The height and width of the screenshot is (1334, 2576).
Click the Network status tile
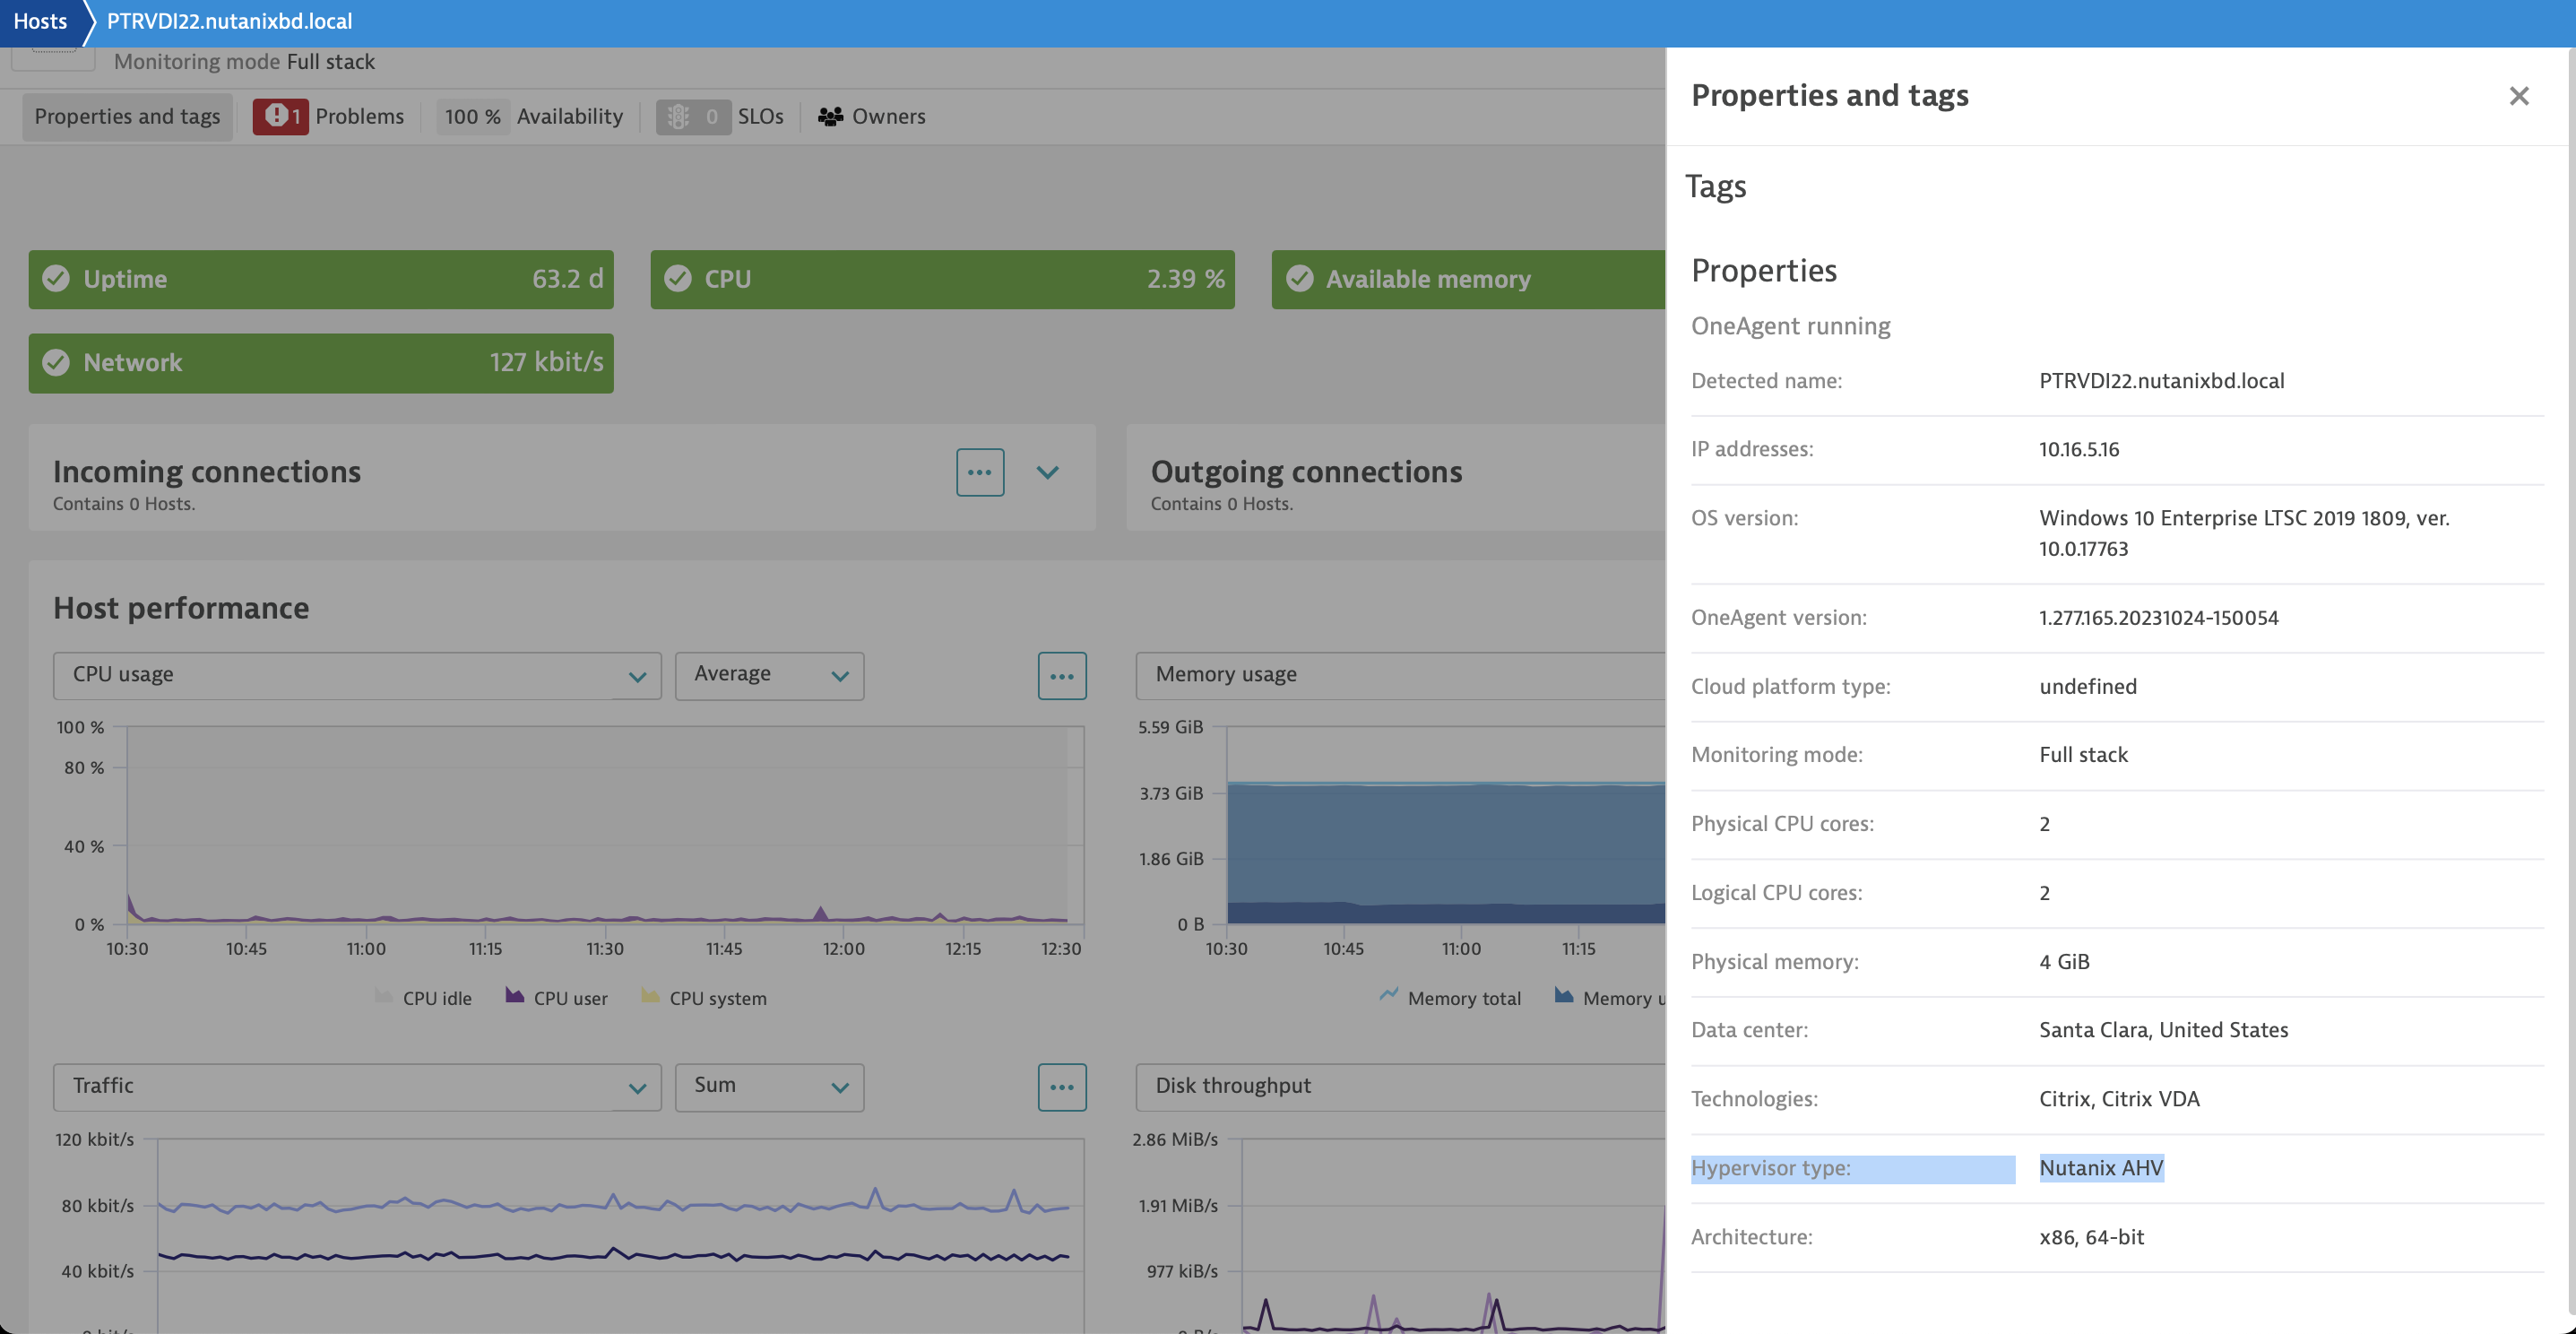[321, 363]
